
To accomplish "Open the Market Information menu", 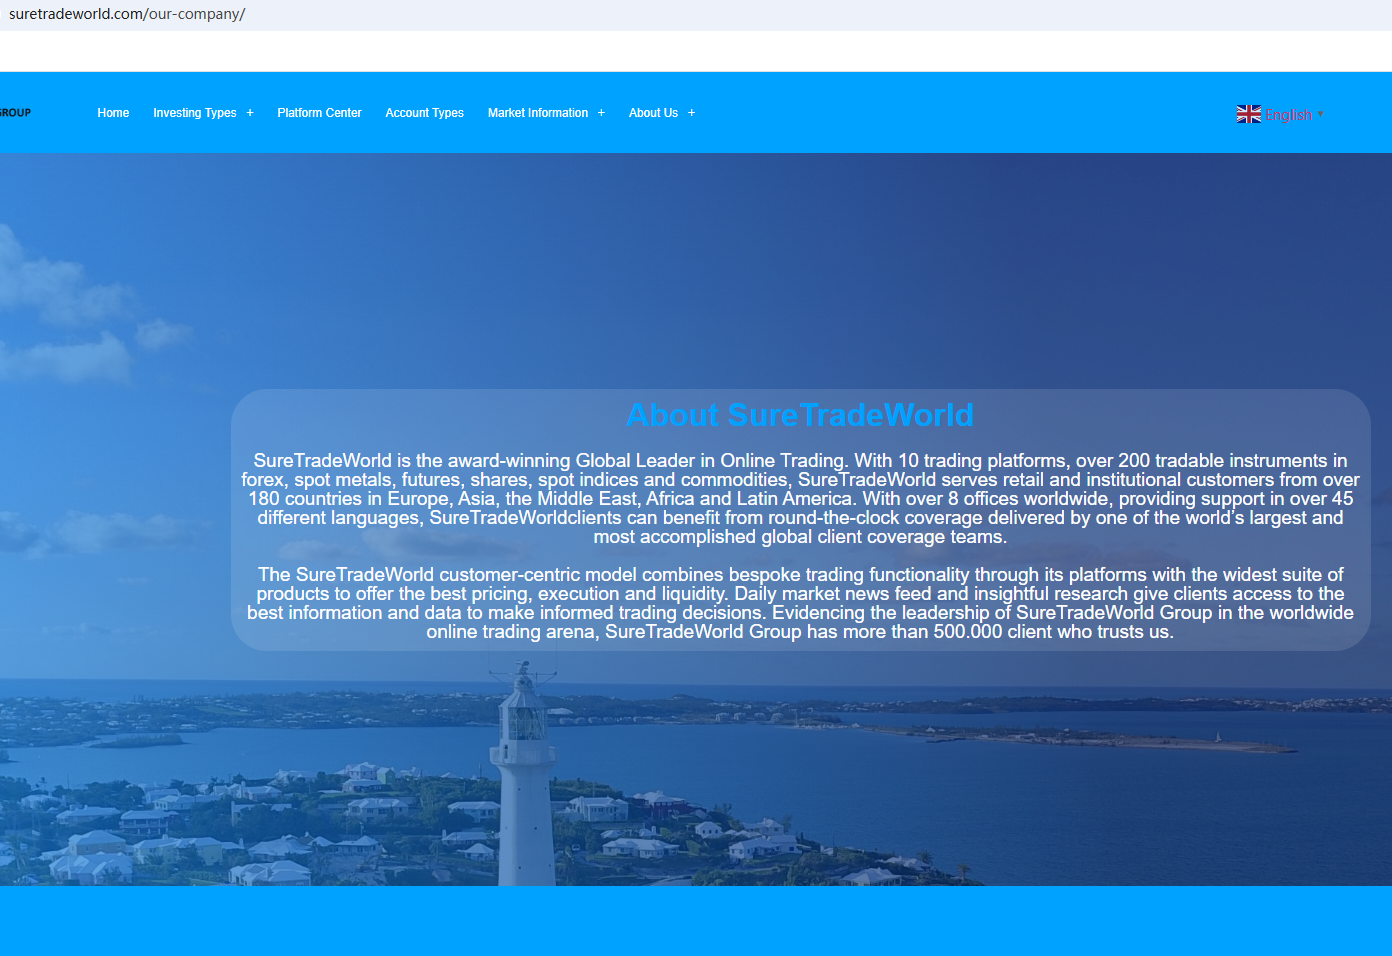I will 538,113.
